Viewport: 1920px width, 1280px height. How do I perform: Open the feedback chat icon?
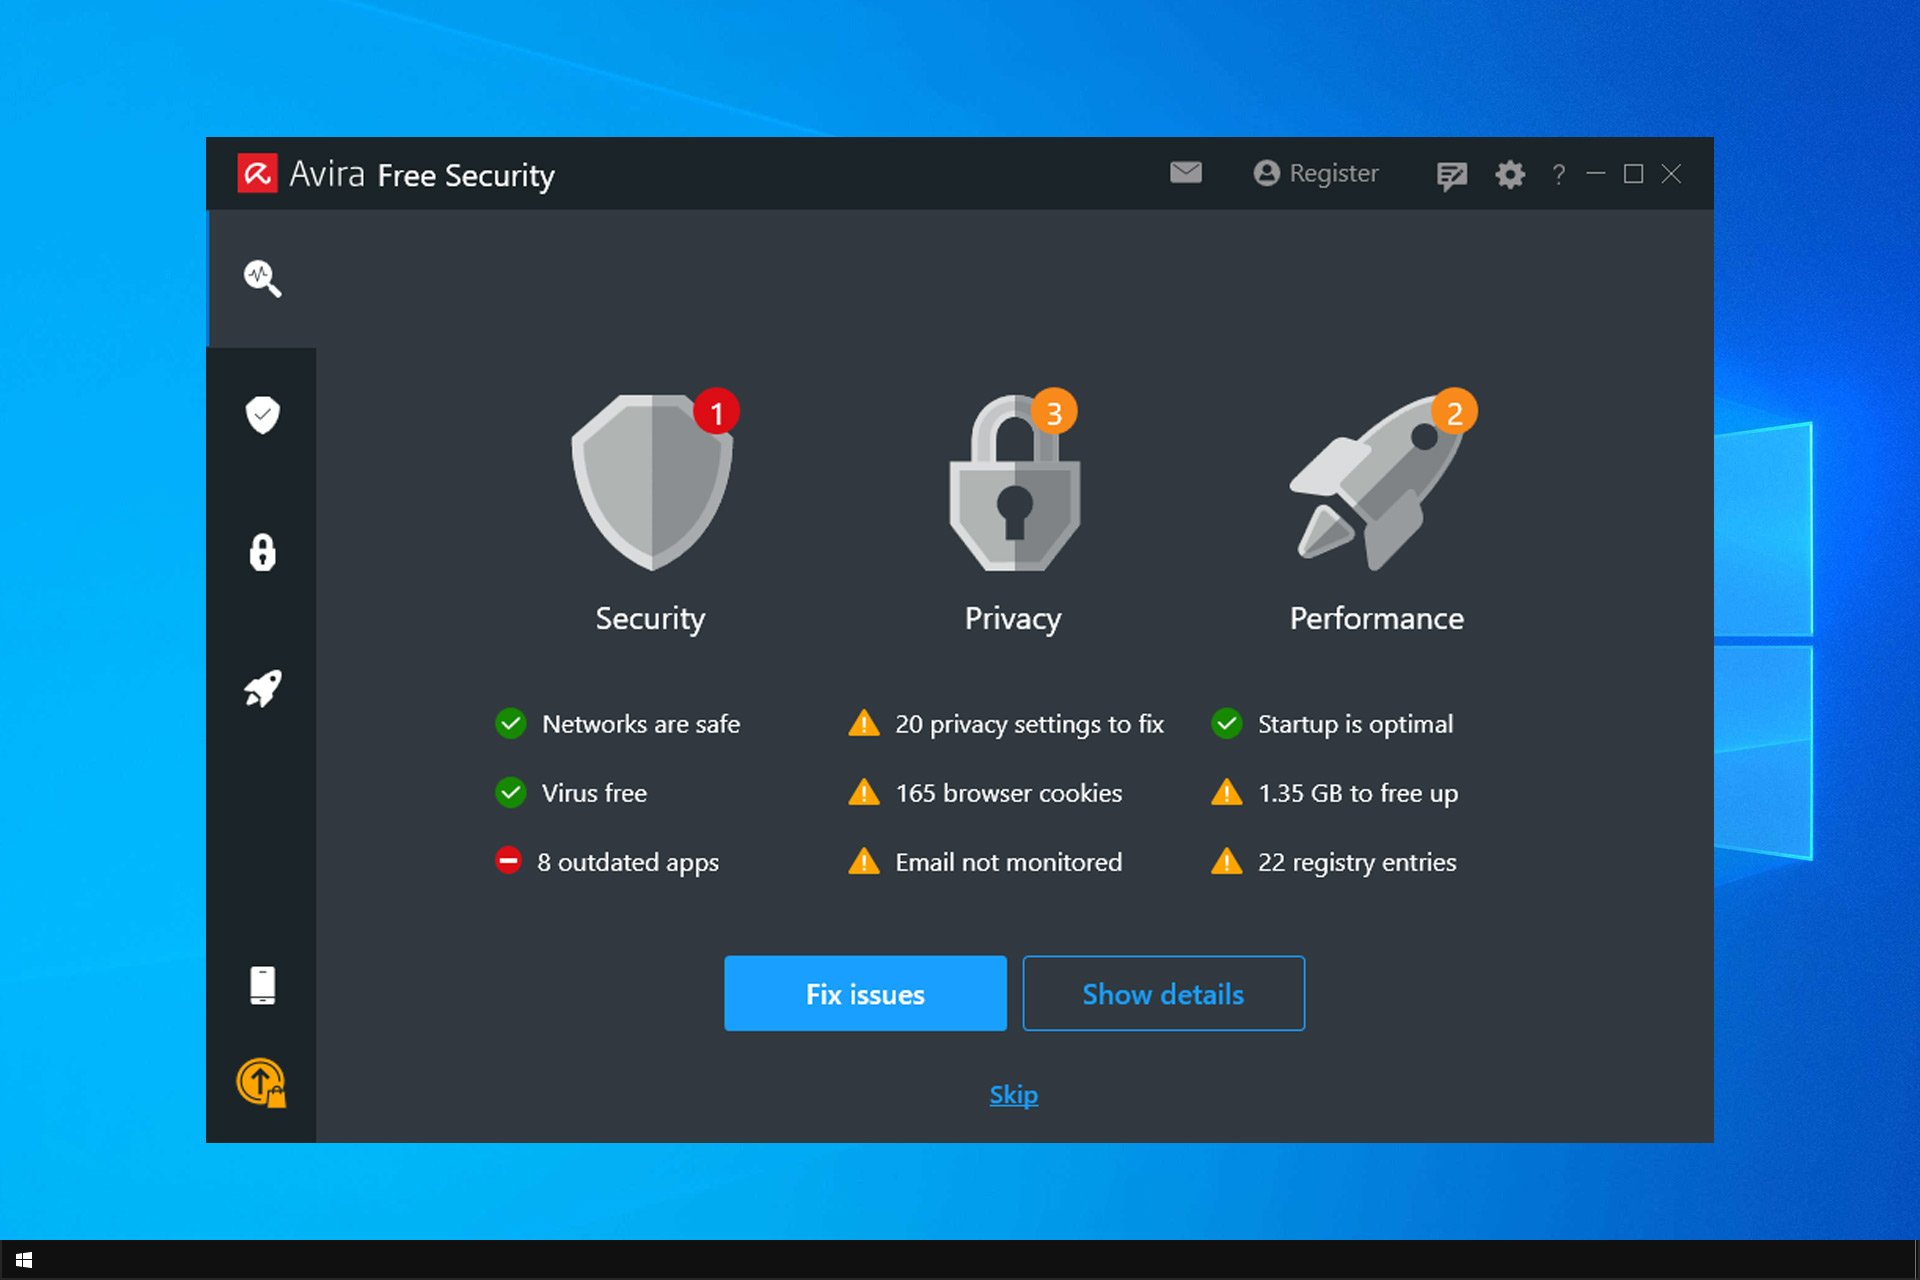[1451, 176]
